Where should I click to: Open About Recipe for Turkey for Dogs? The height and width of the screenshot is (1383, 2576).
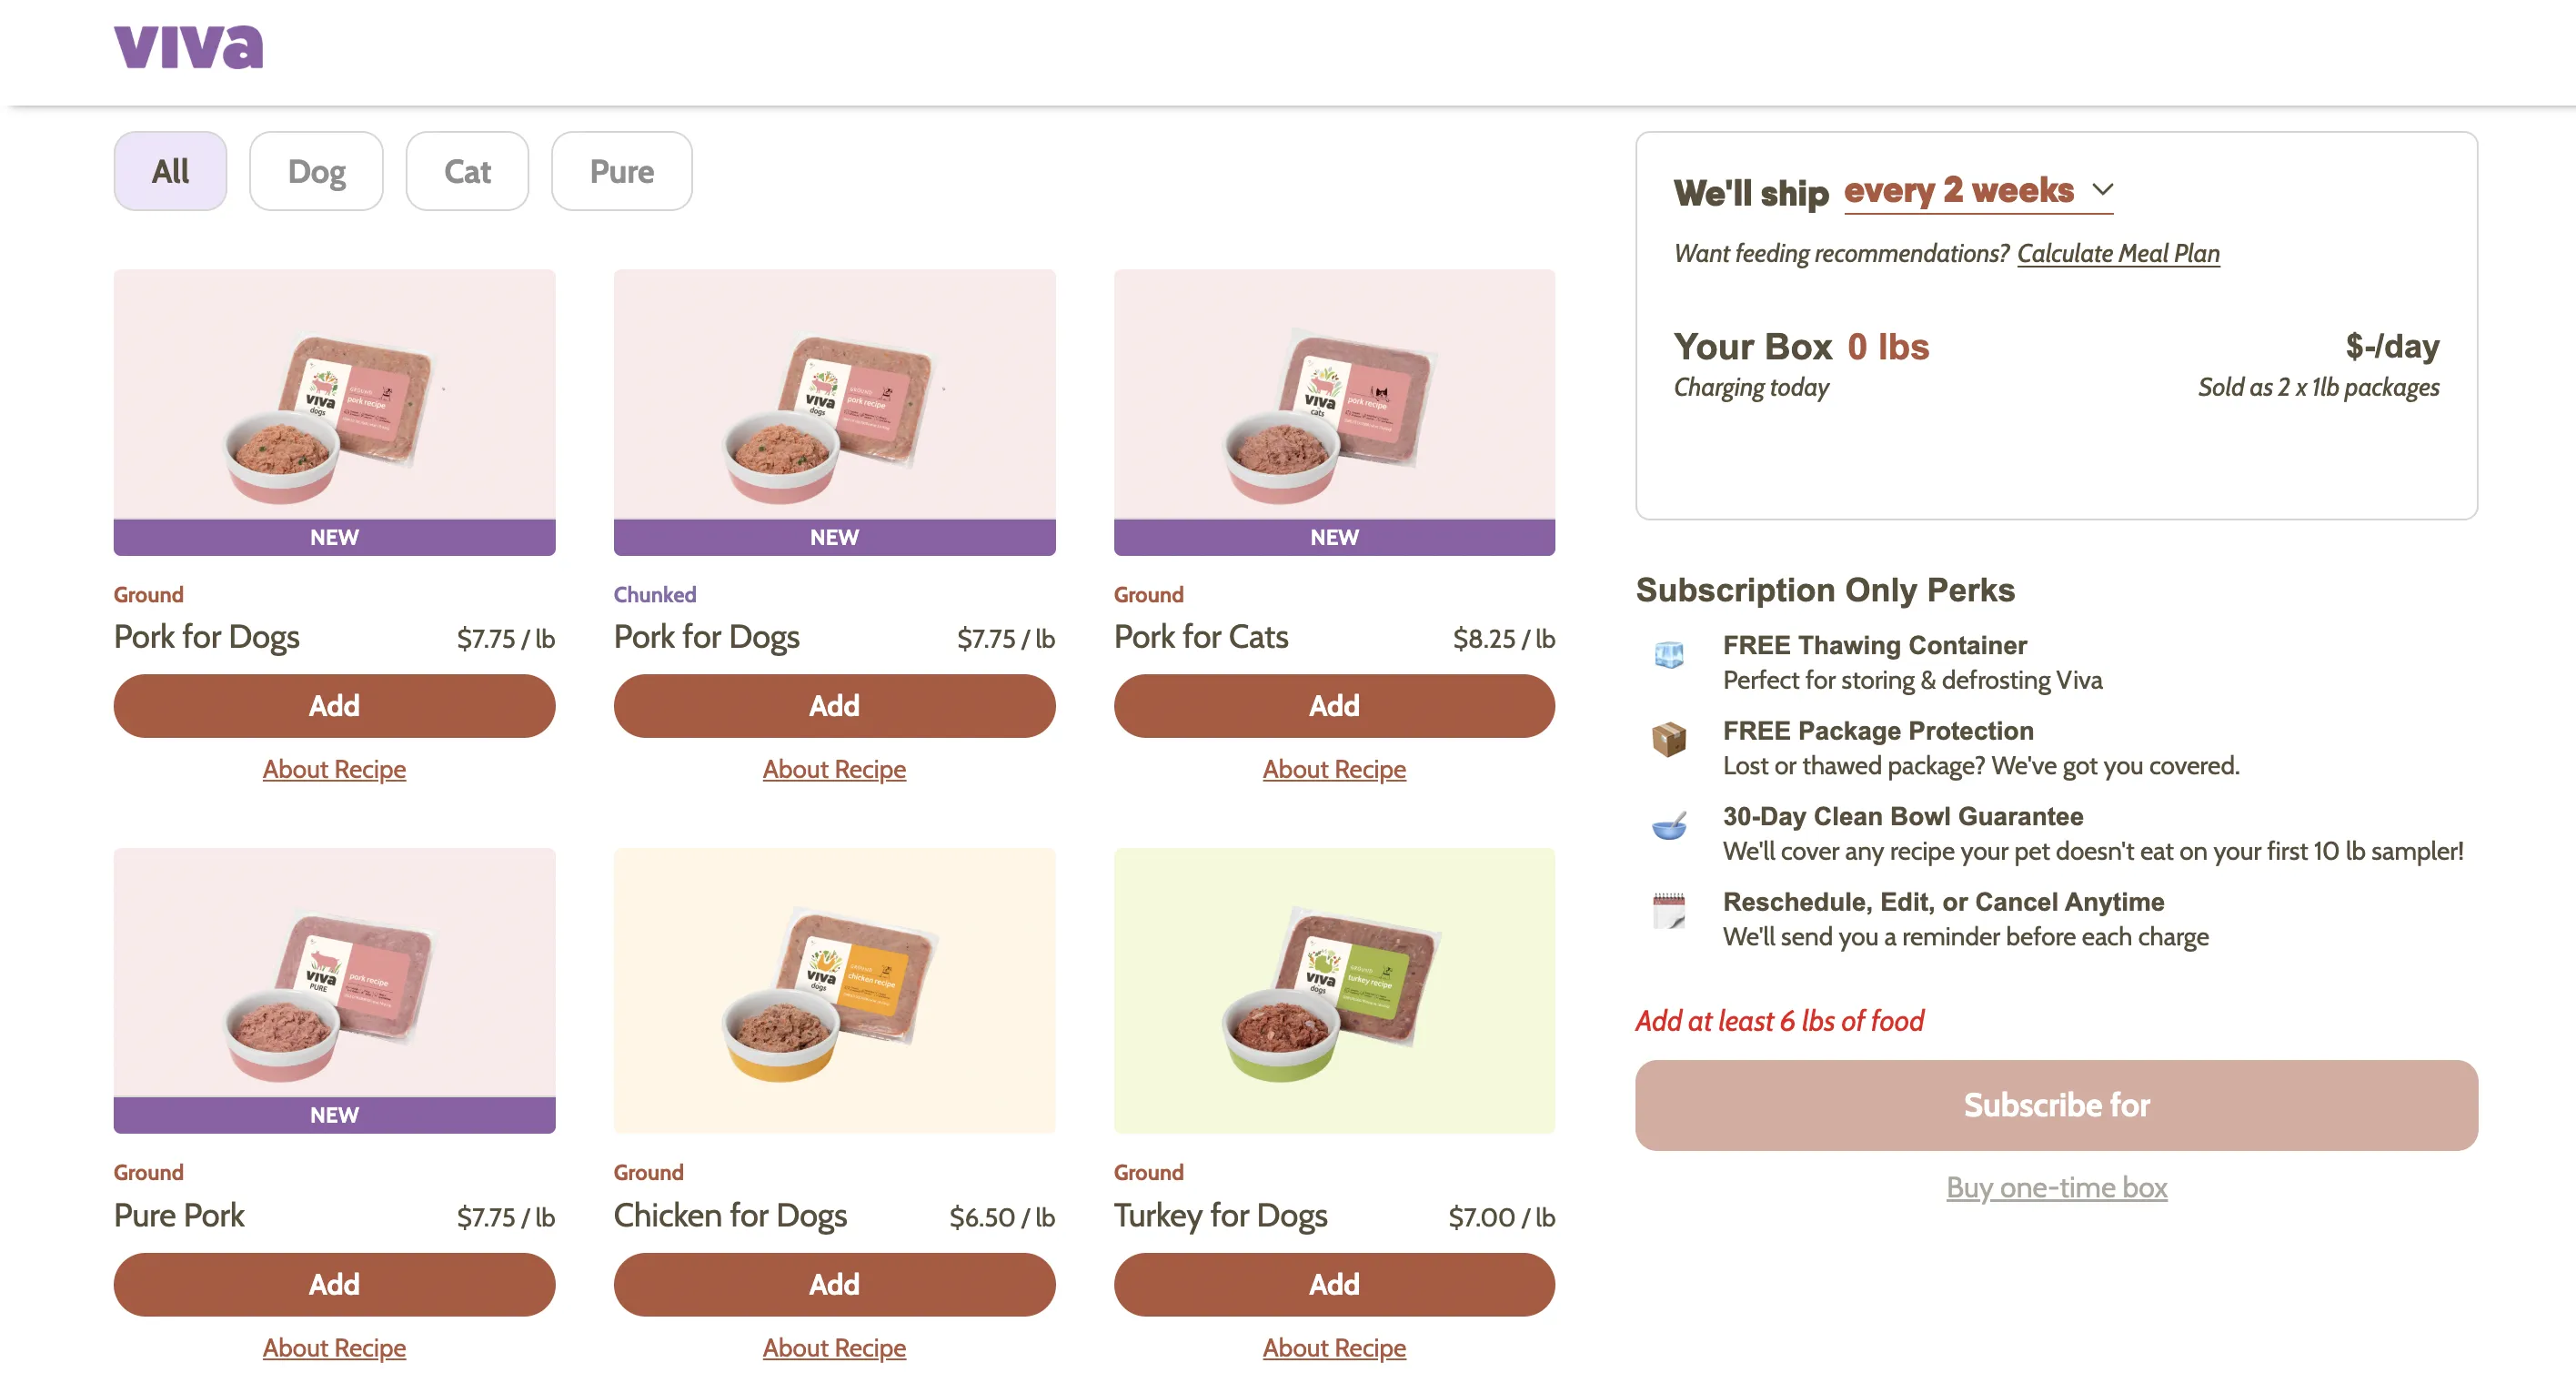point(1334,1347)
